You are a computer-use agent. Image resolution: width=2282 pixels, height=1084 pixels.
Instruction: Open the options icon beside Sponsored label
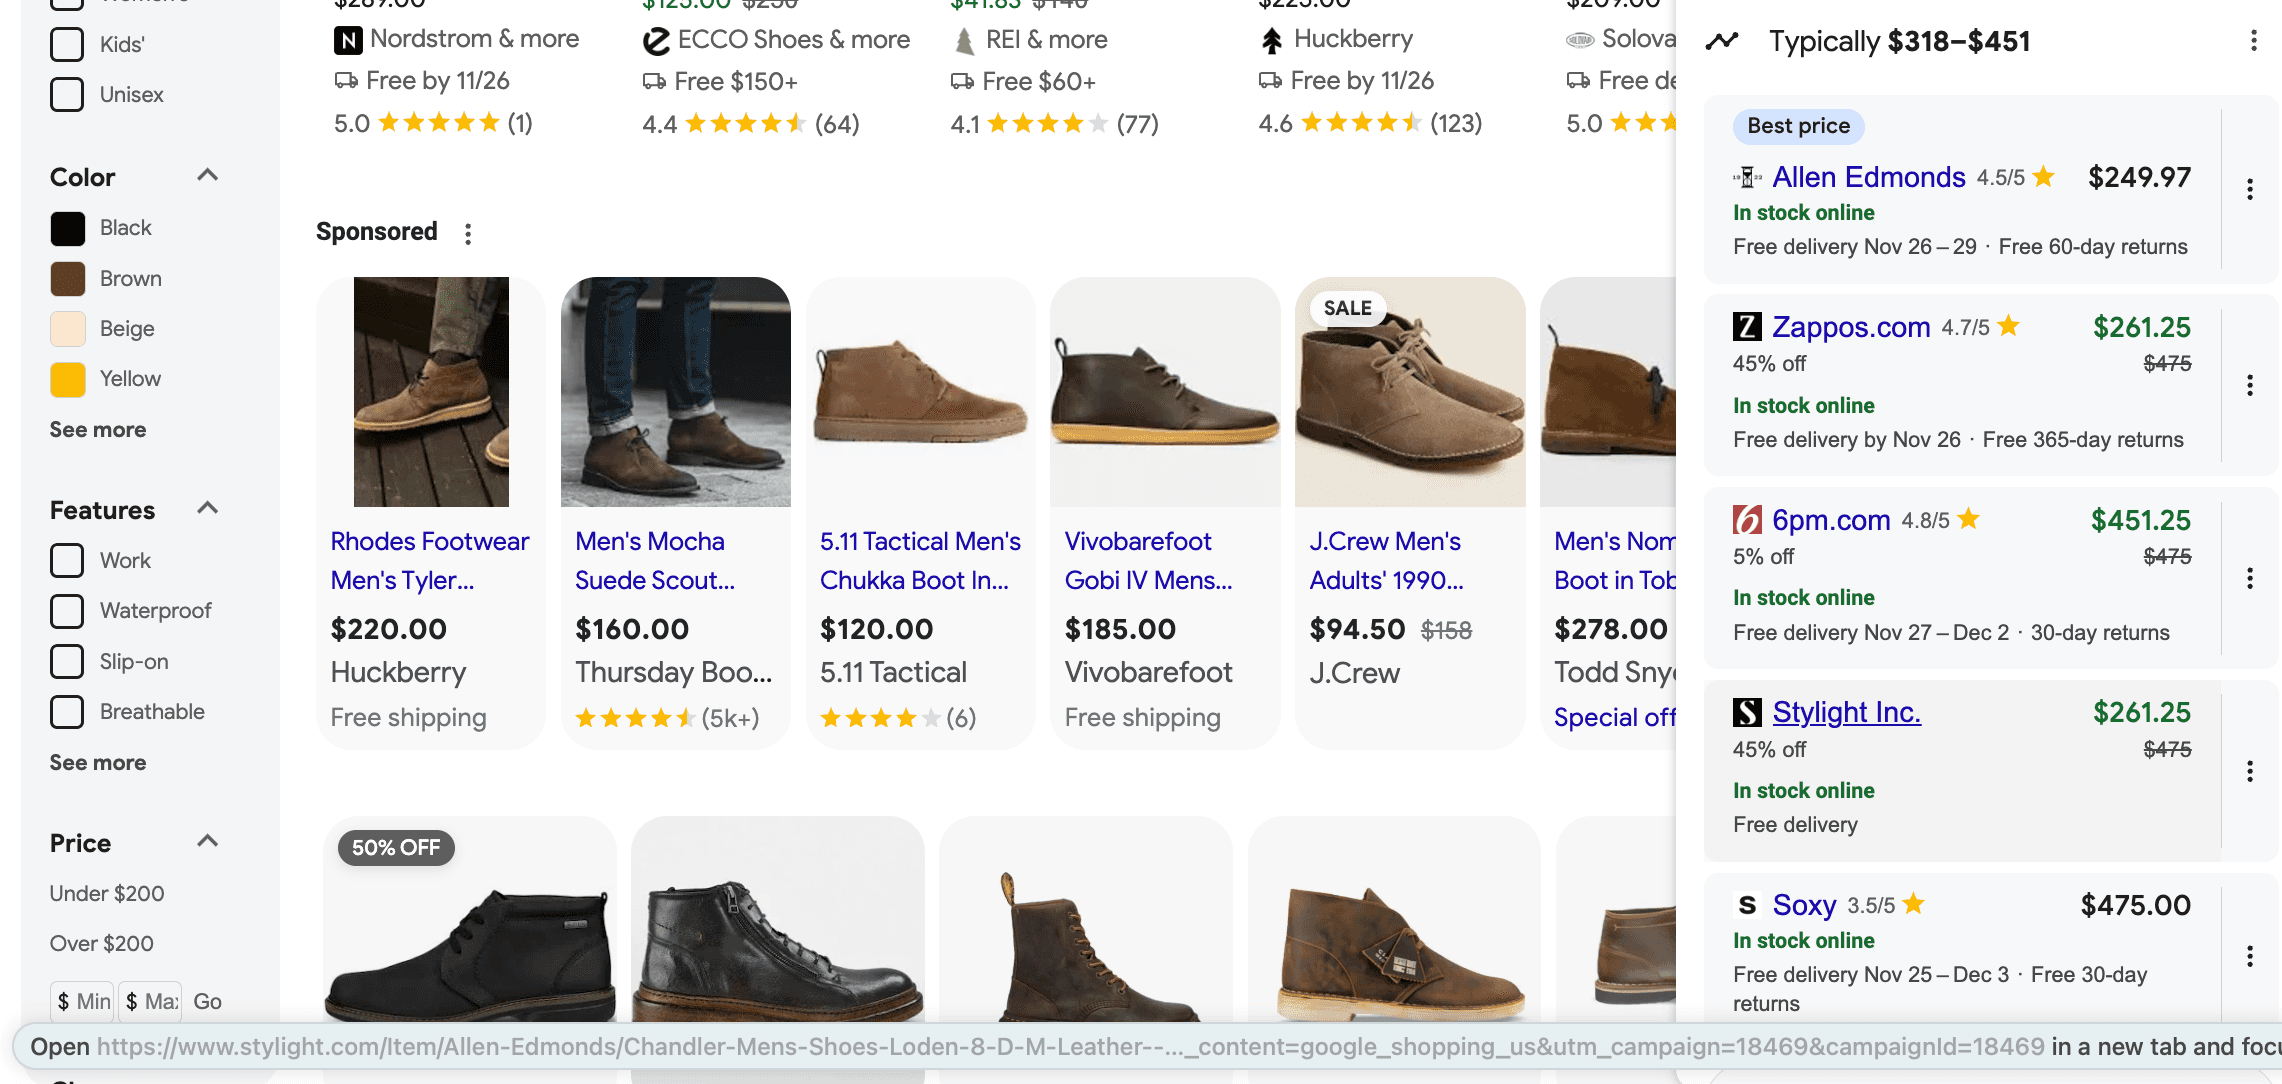(468, 233)
